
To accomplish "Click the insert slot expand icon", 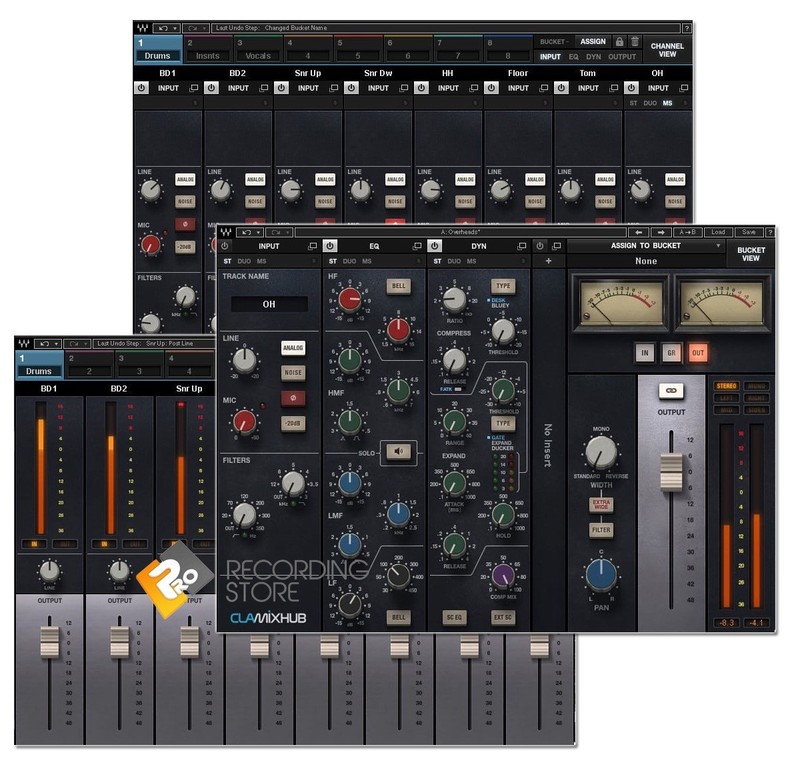I will [557, 246].
